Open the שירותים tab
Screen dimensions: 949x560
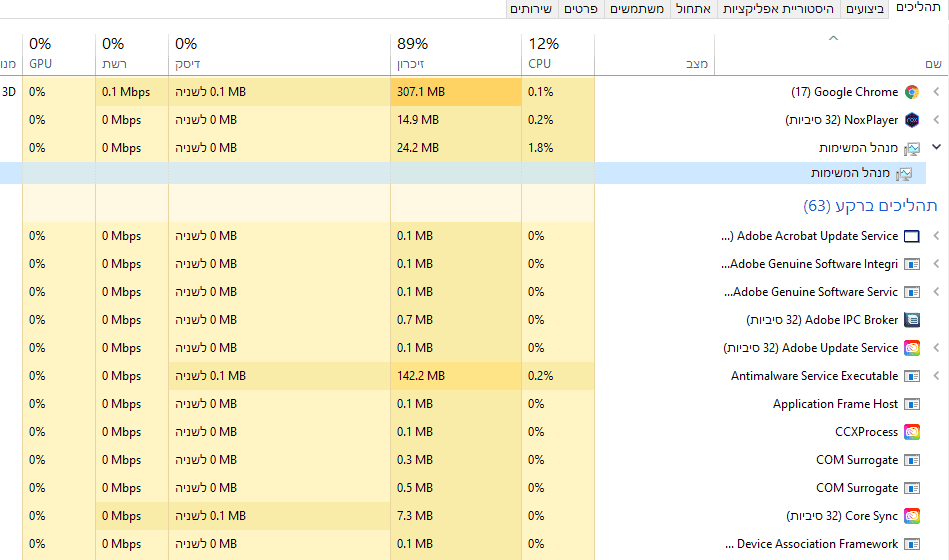click(530, 9)
